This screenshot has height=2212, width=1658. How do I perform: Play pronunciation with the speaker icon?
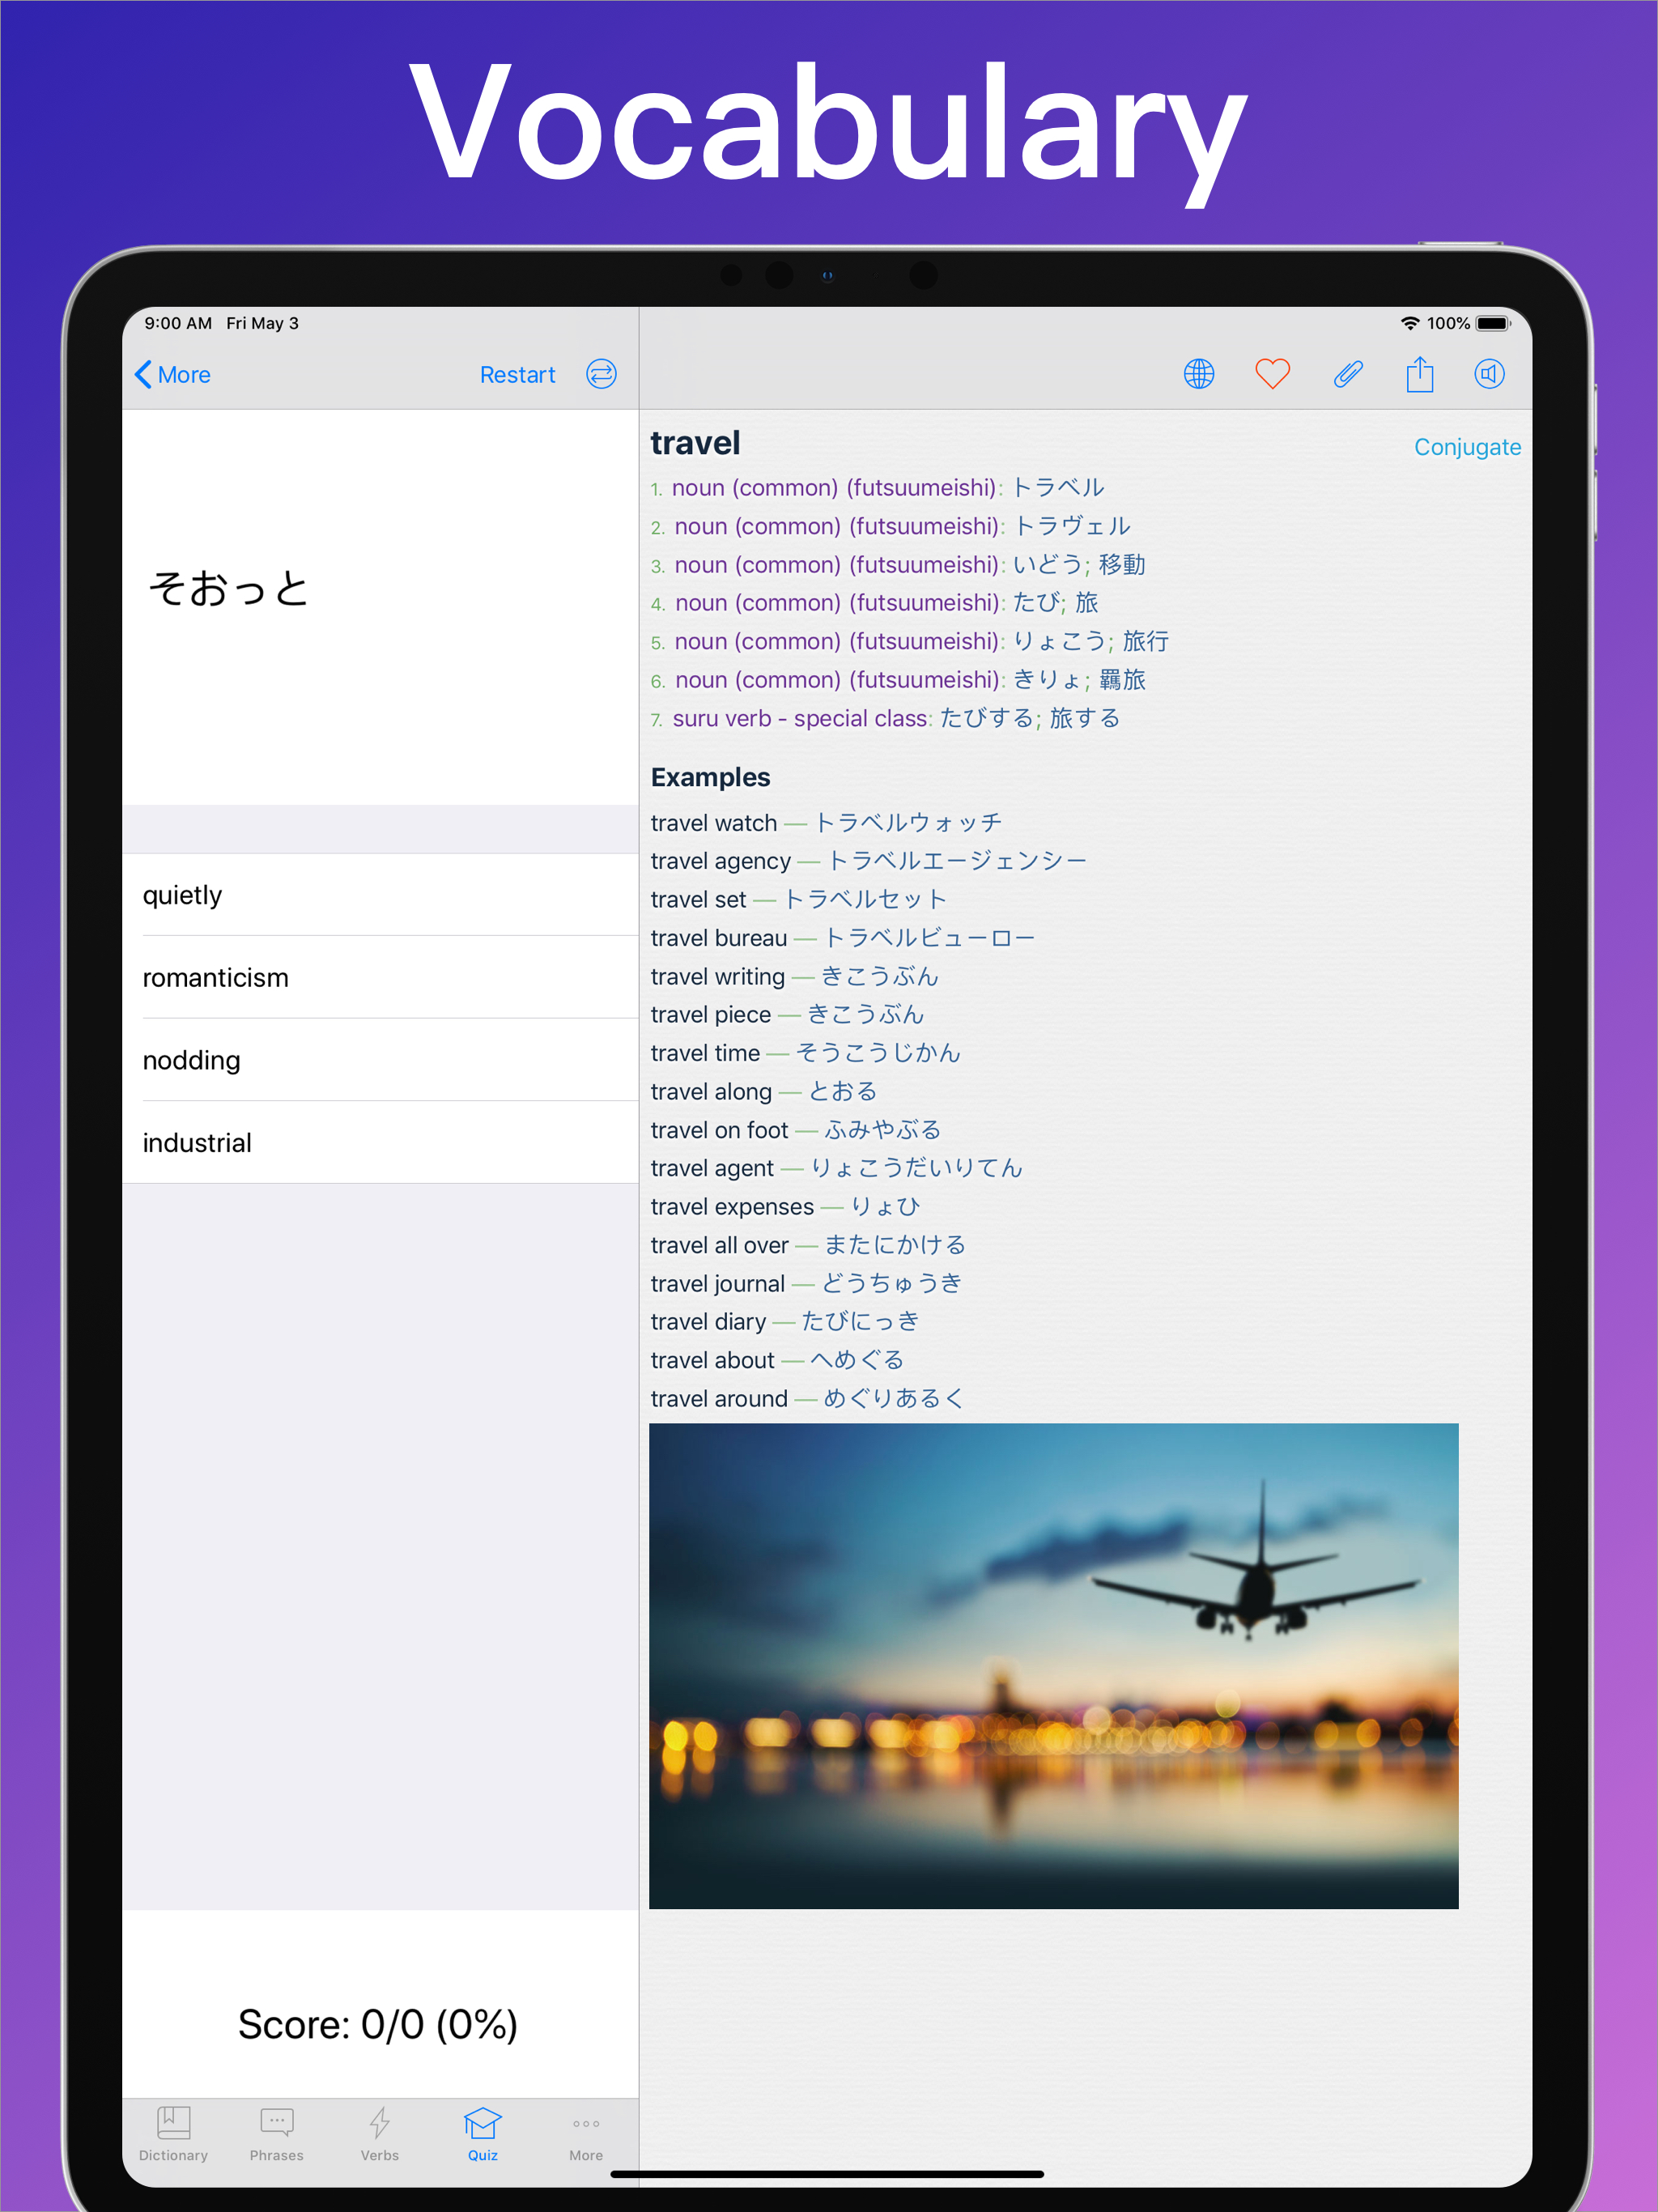click(1489, 374)
